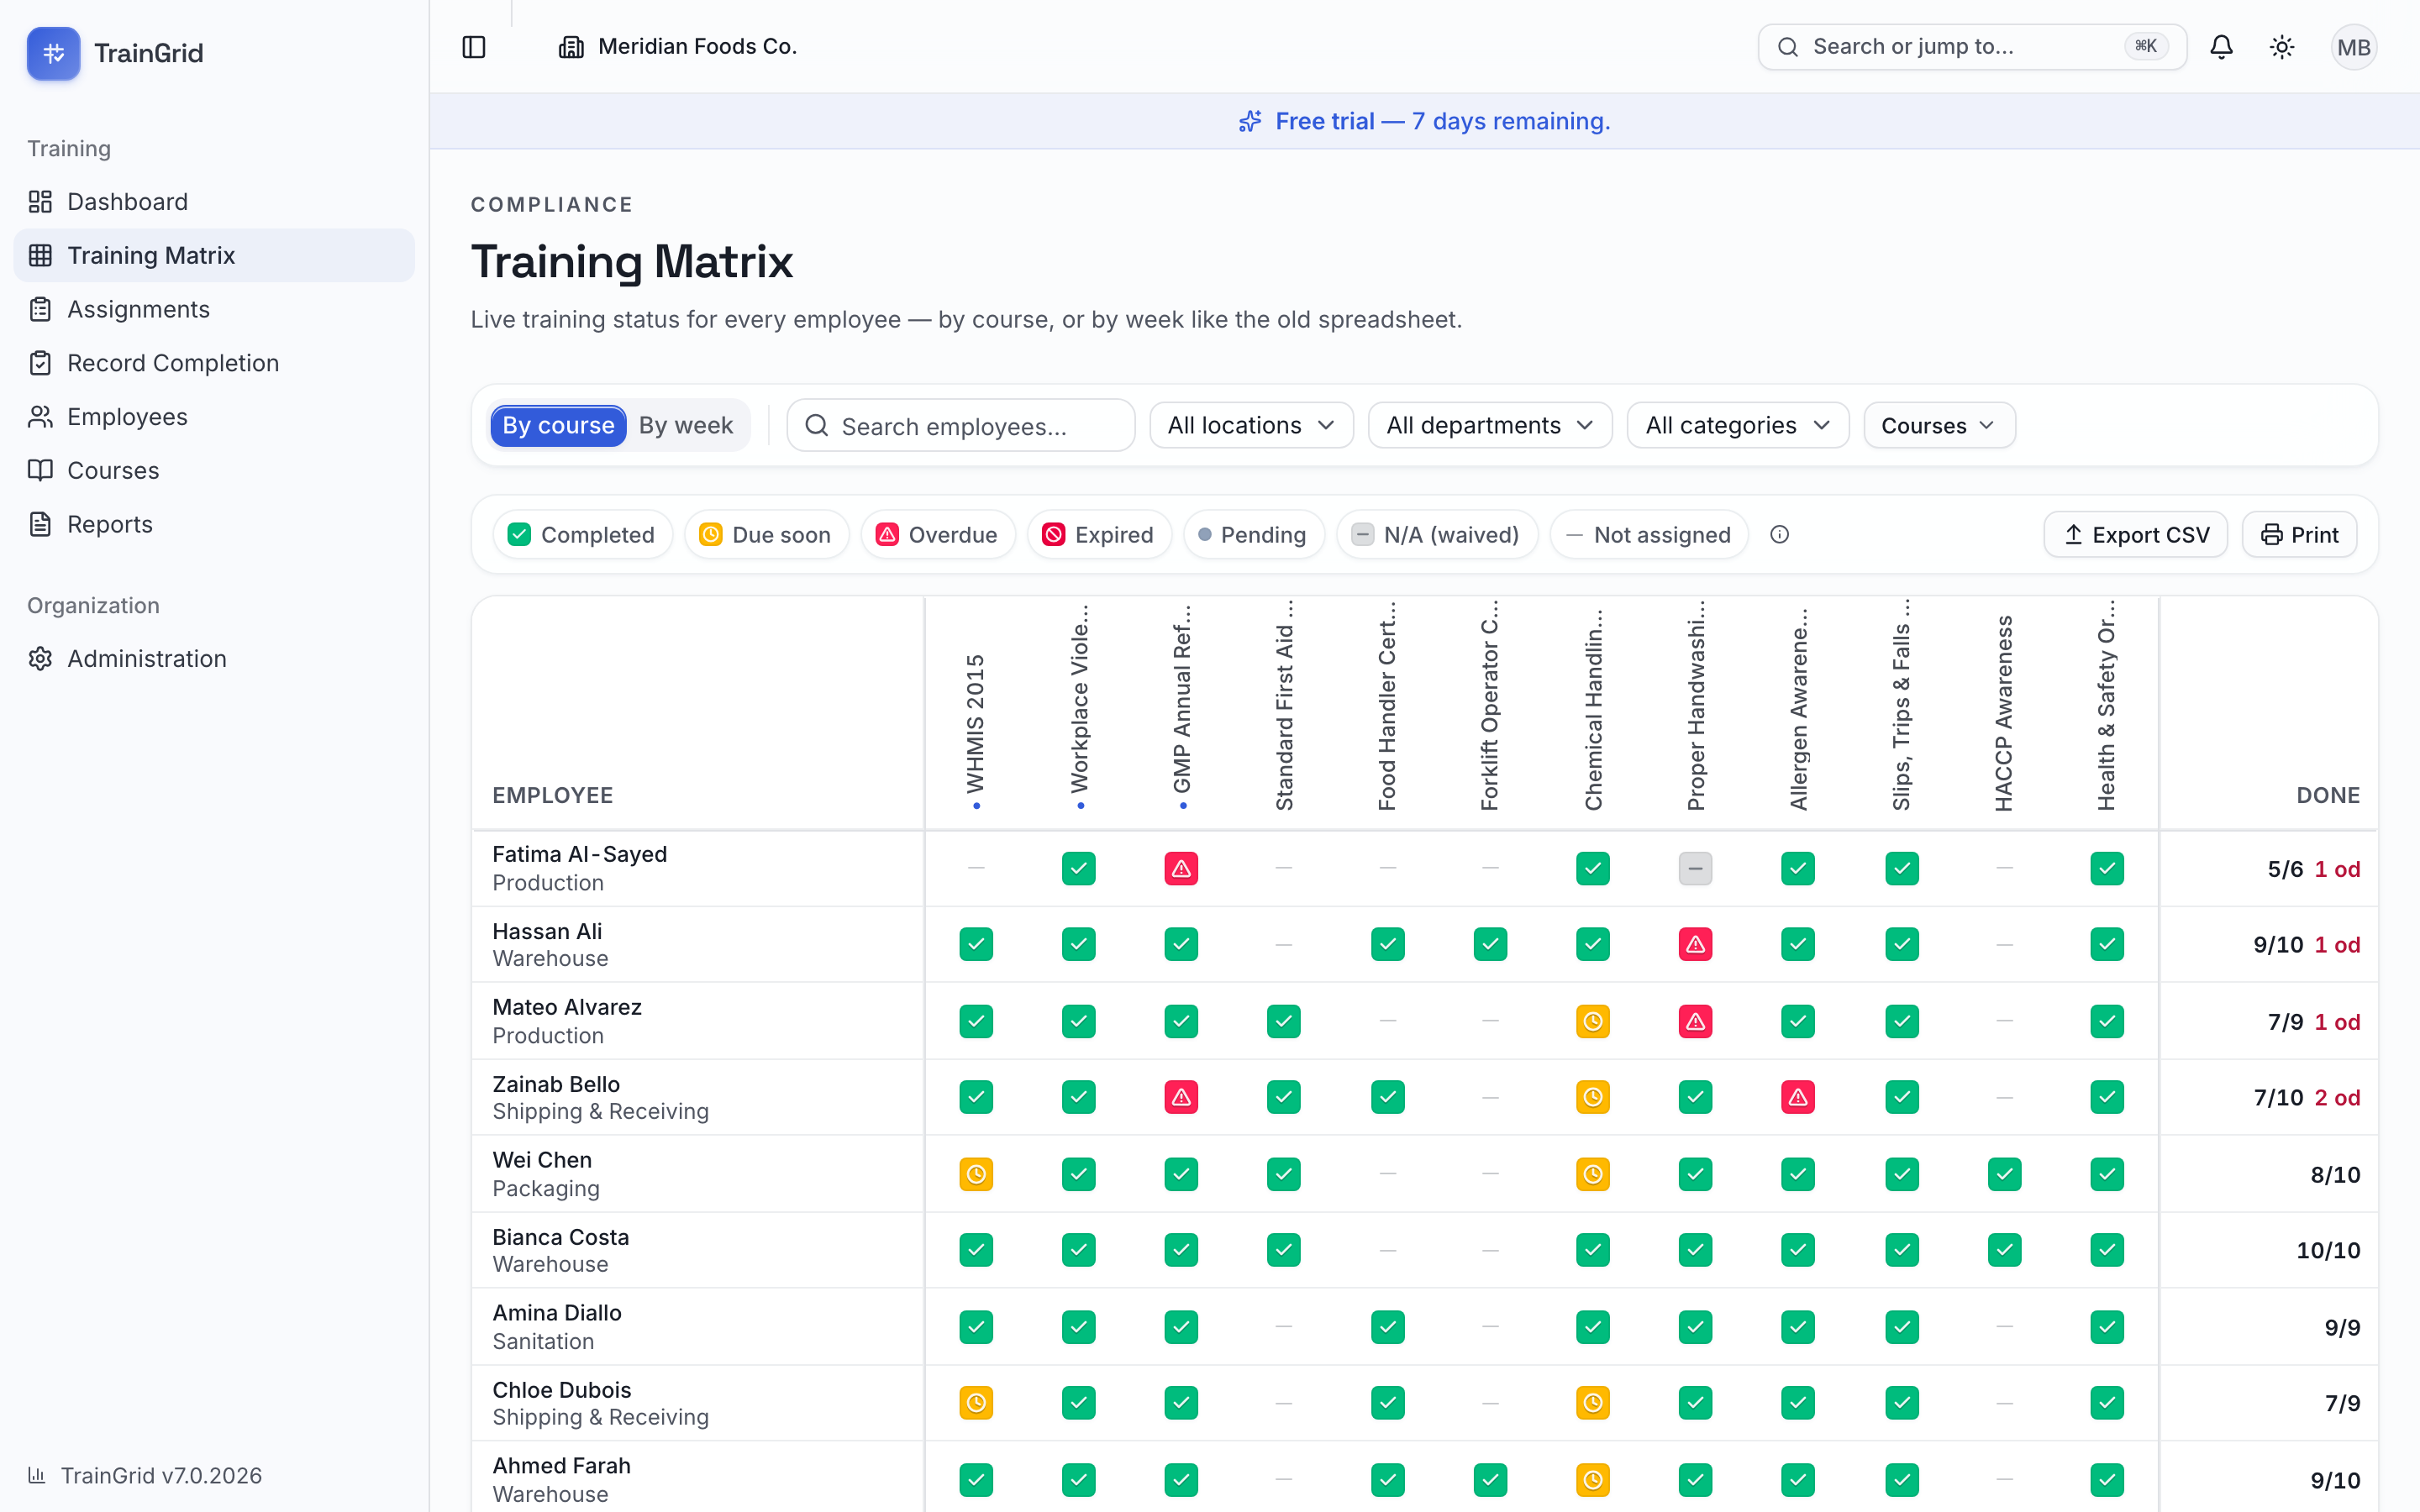
Task: Click the WHMIS 2015 column header
Action: [x=976, y=723]
